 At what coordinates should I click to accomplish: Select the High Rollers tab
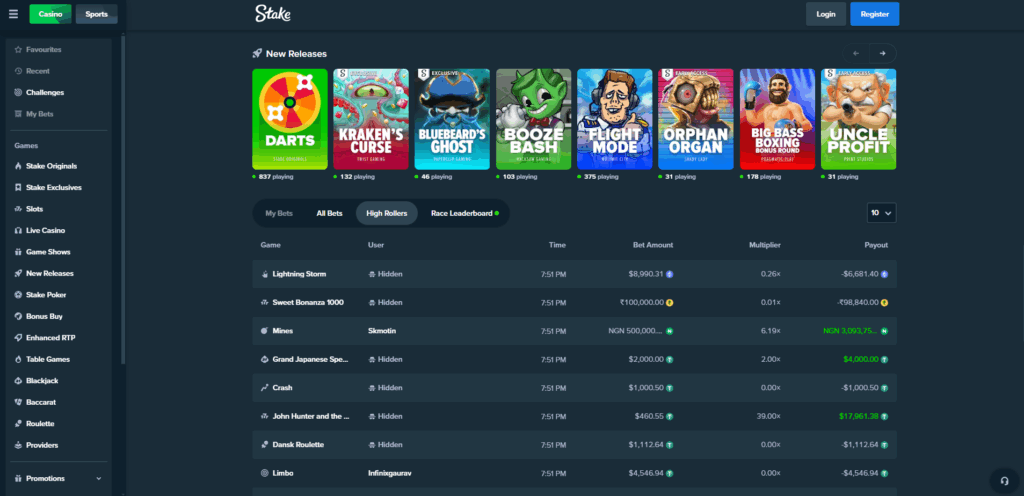point(387,213)
